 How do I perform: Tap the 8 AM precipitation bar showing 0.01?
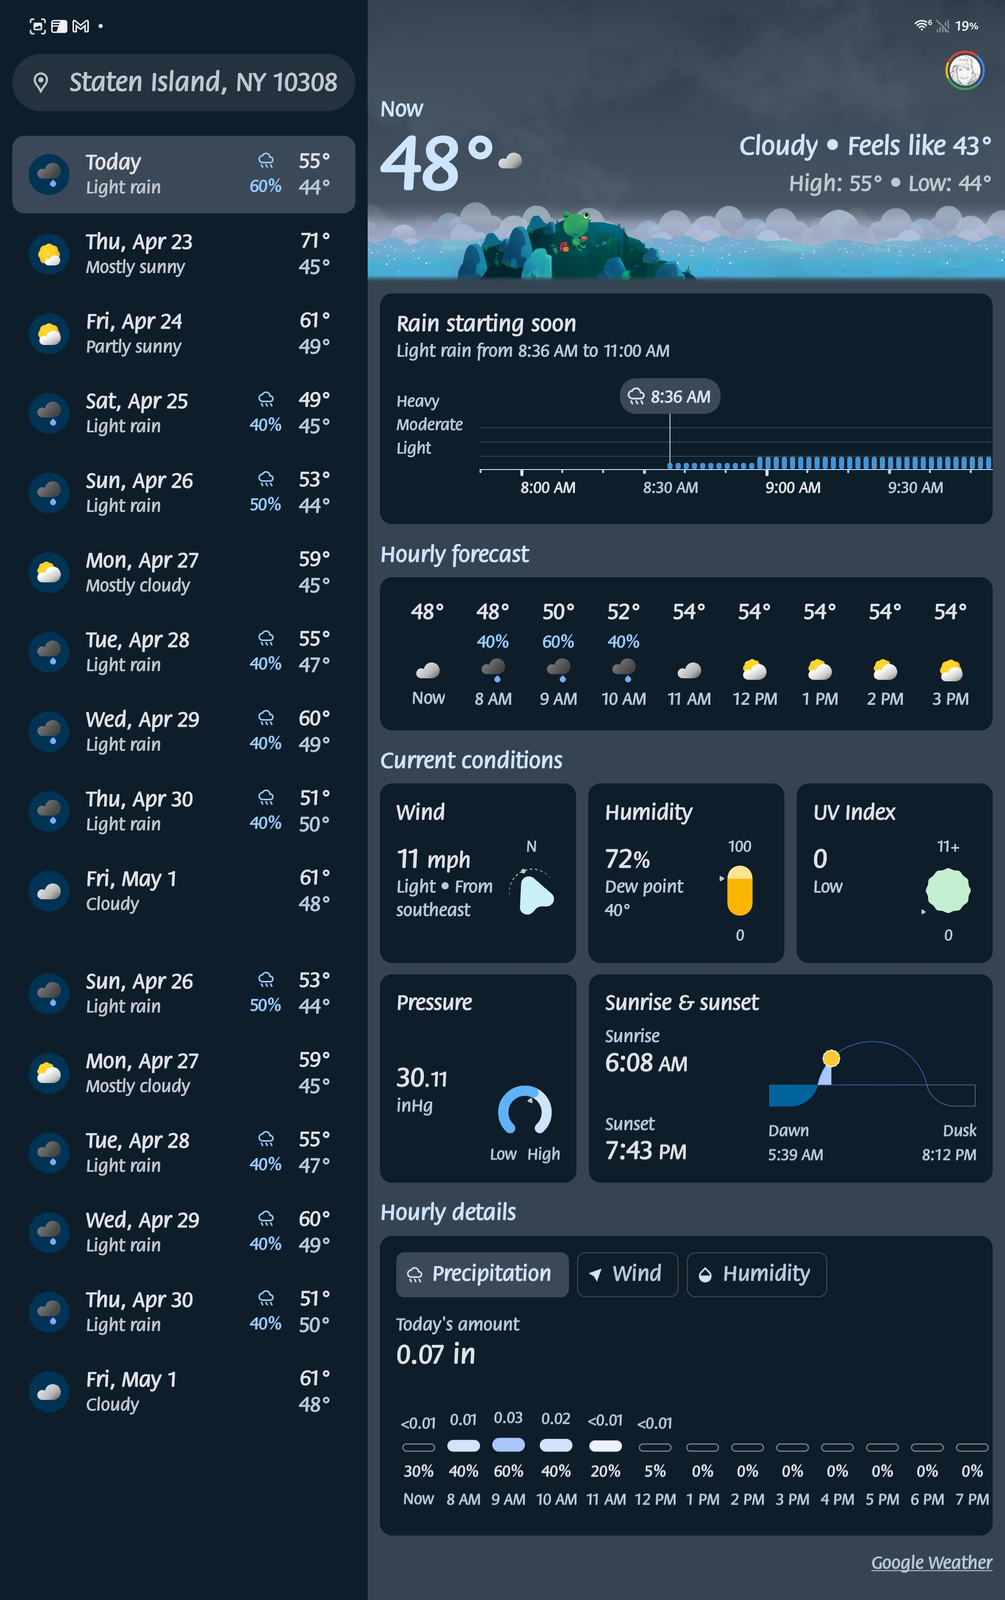(x=463, y=1445)
